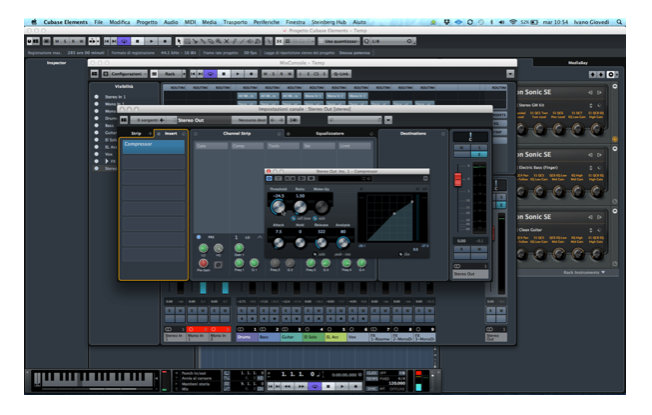Open the Trasporto menu

pos(235,22)
